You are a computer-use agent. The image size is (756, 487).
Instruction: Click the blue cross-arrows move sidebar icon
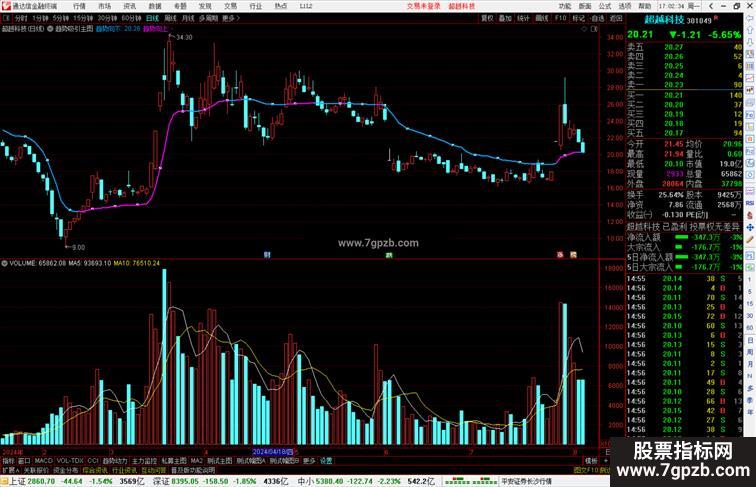click(x=750, y=227)
